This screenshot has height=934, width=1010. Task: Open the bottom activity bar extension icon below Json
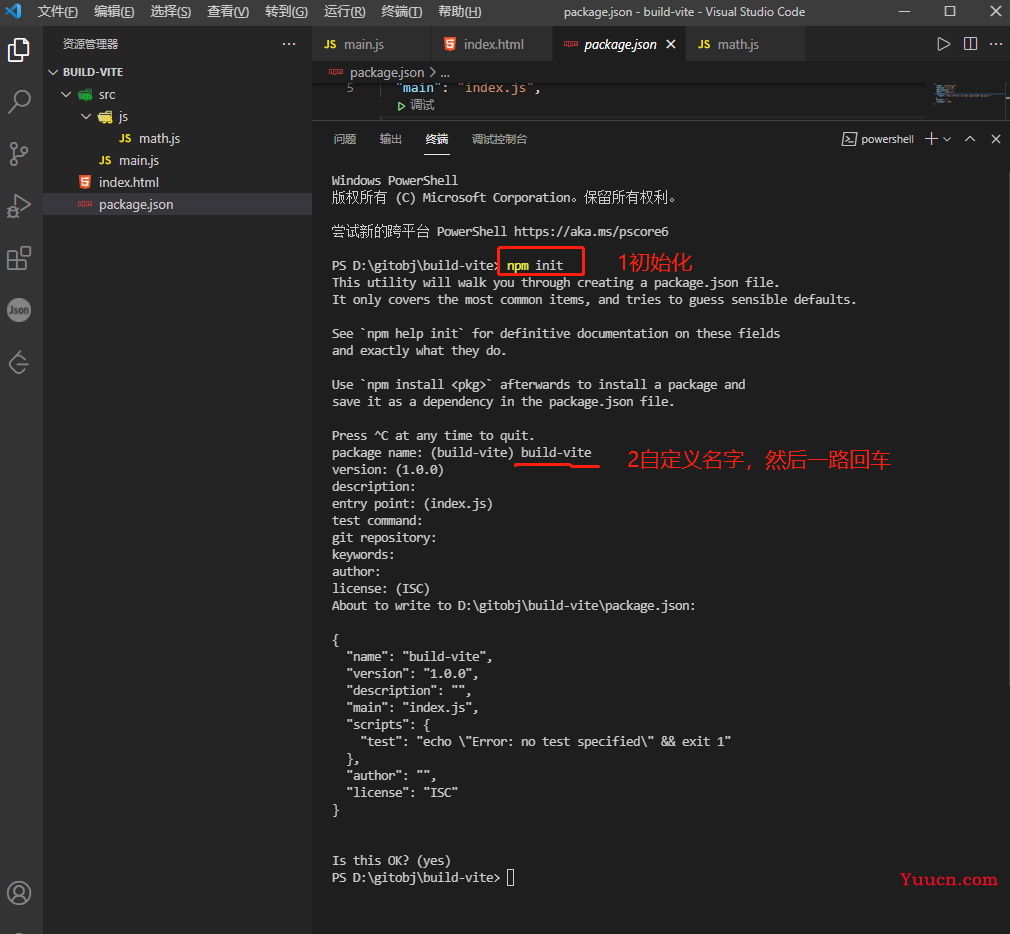(x=19, y=362)
